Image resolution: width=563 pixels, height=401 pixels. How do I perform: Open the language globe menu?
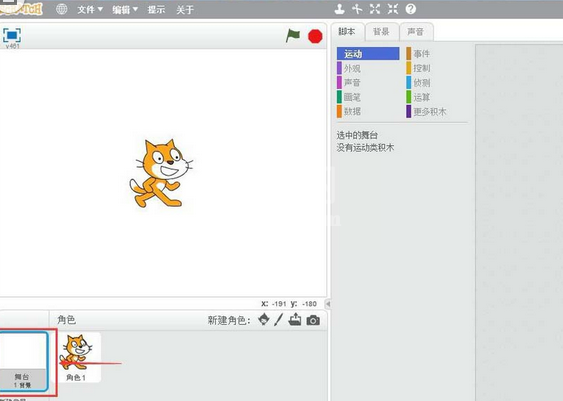pos(61,9)
